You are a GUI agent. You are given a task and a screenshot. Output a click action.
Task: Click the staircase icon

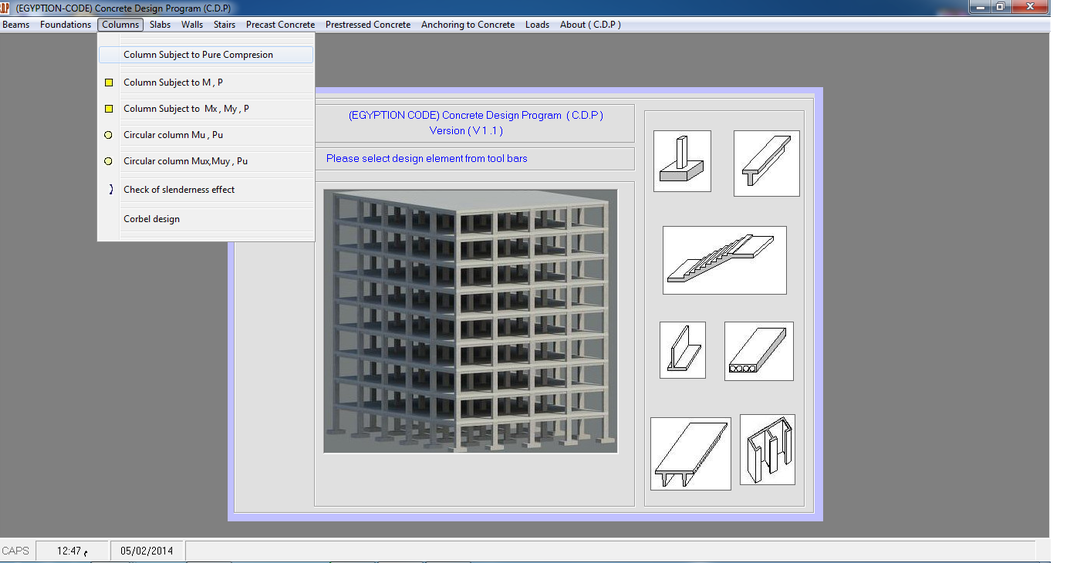coord(724,260)
